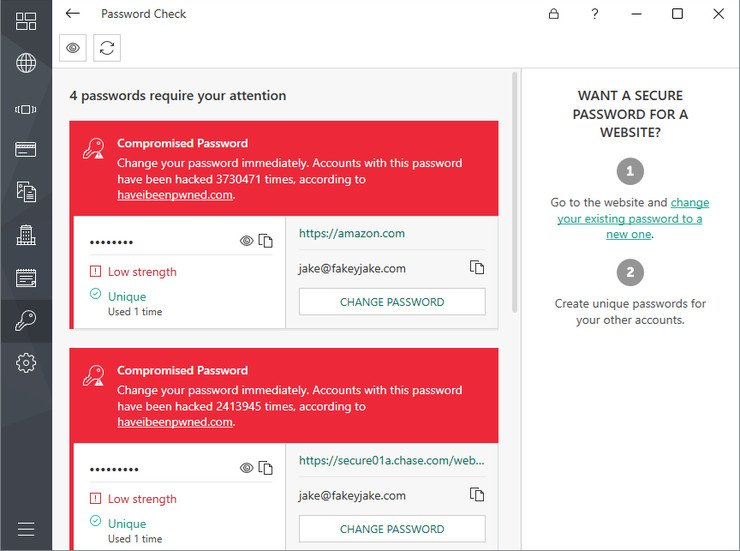The width and height of the screenshot is (740, 551).
Task: Open Settings gear in sidebar
Action: [x=26, y=363]
